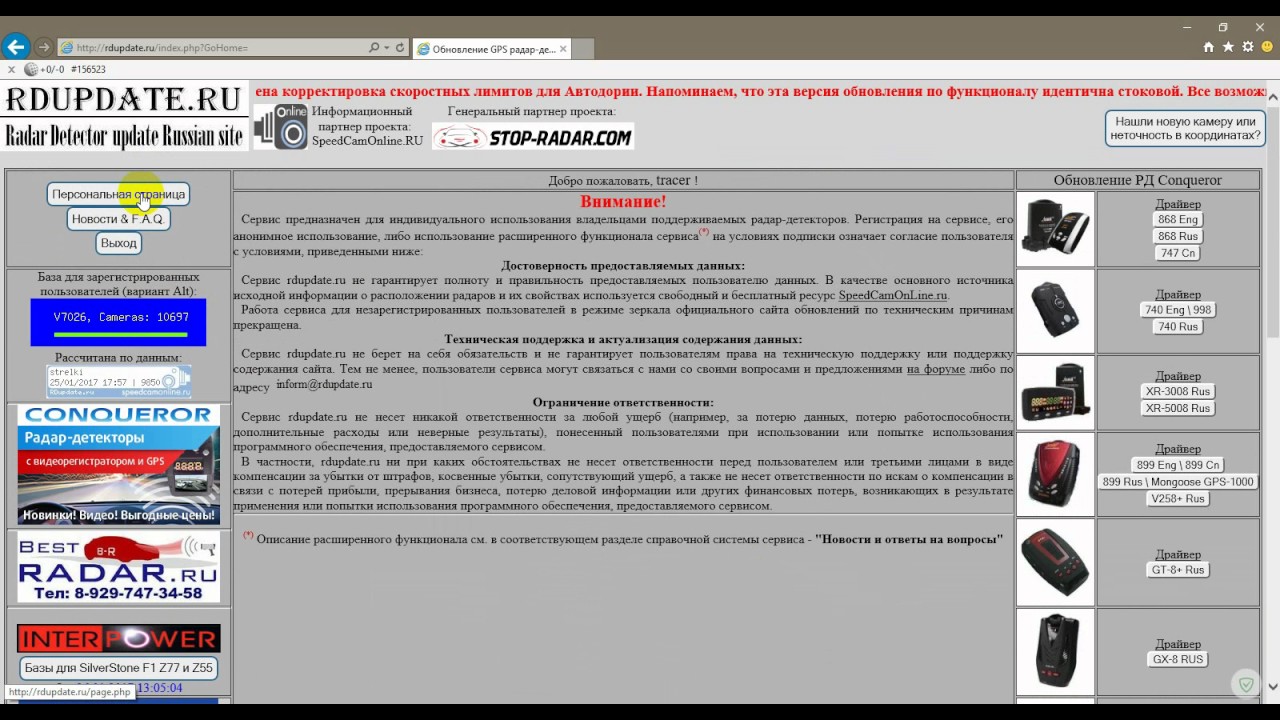Follow the 'на форуме' link
Screen dimensions: 1280x720
[x=936, y=369]
